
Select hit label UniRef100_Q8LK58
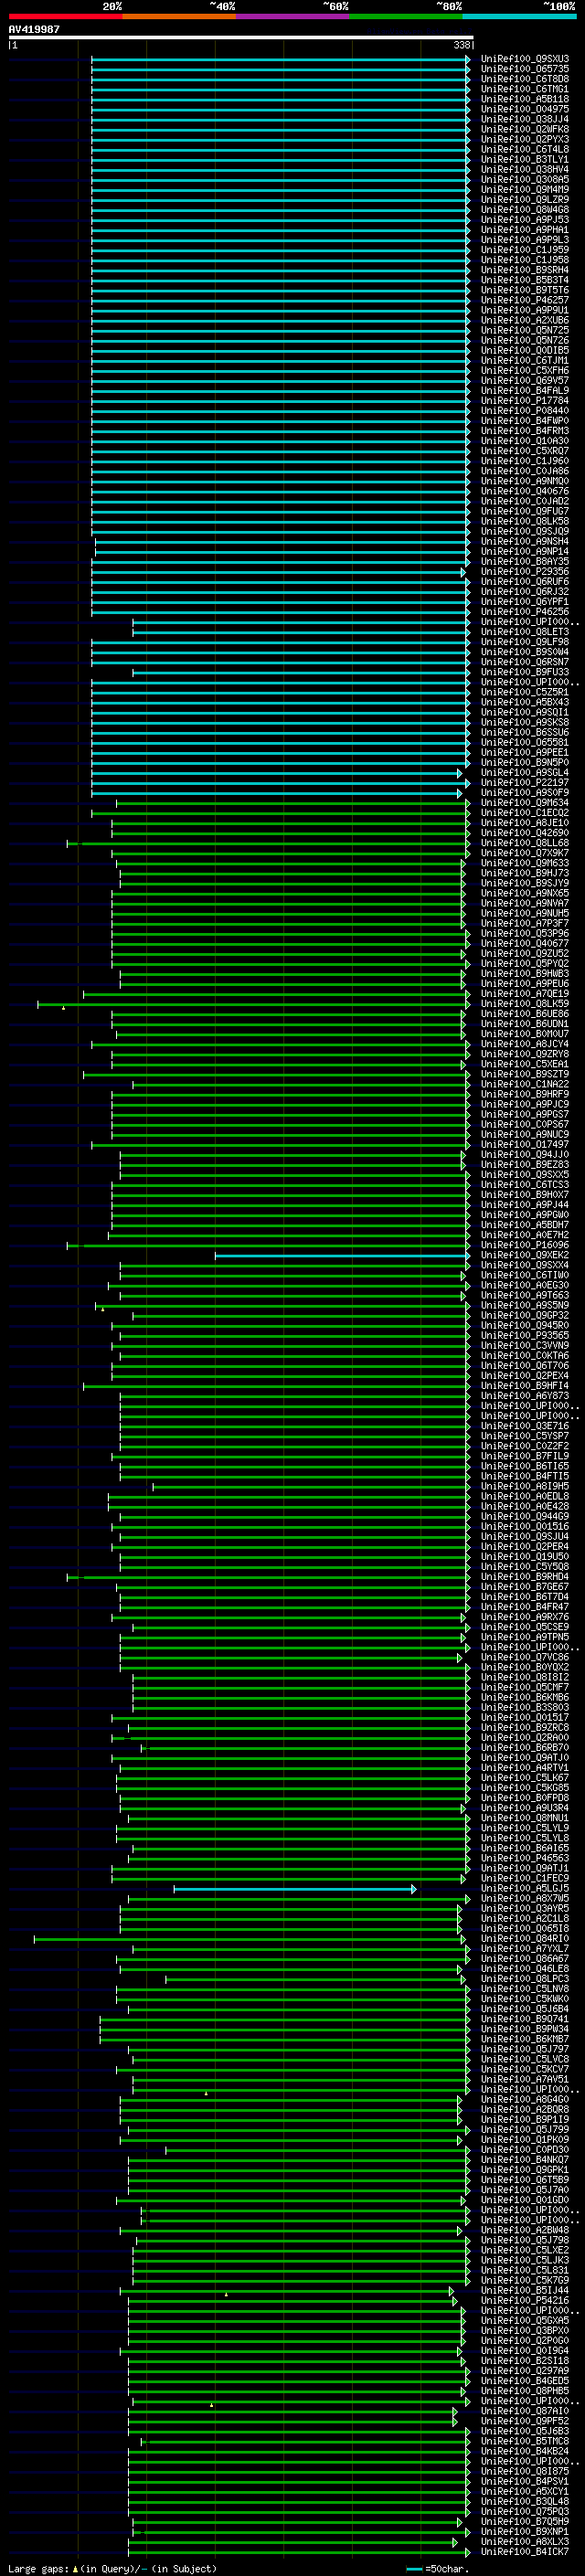tap(525, 521)
